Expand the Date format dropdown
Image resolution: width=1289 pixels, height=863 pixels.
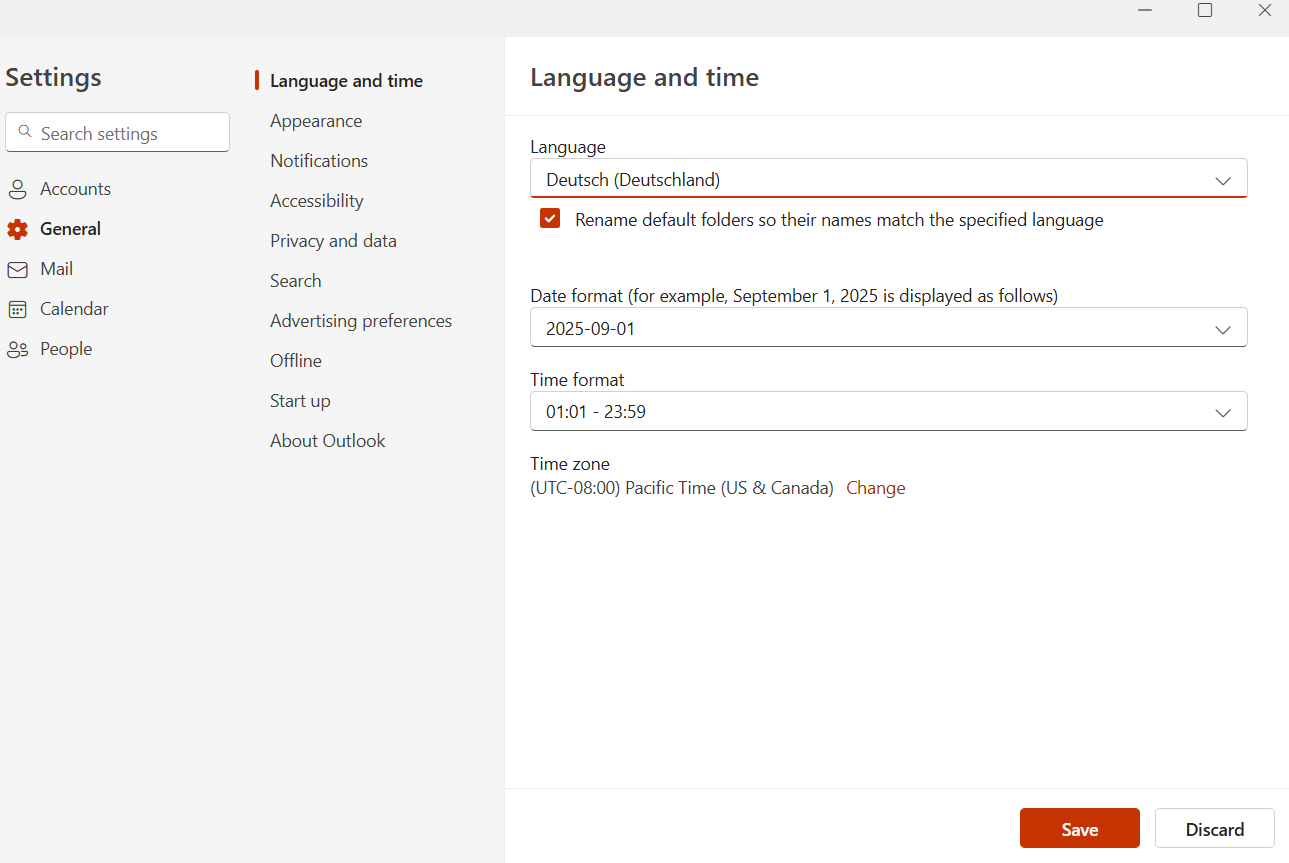(888, 328)
